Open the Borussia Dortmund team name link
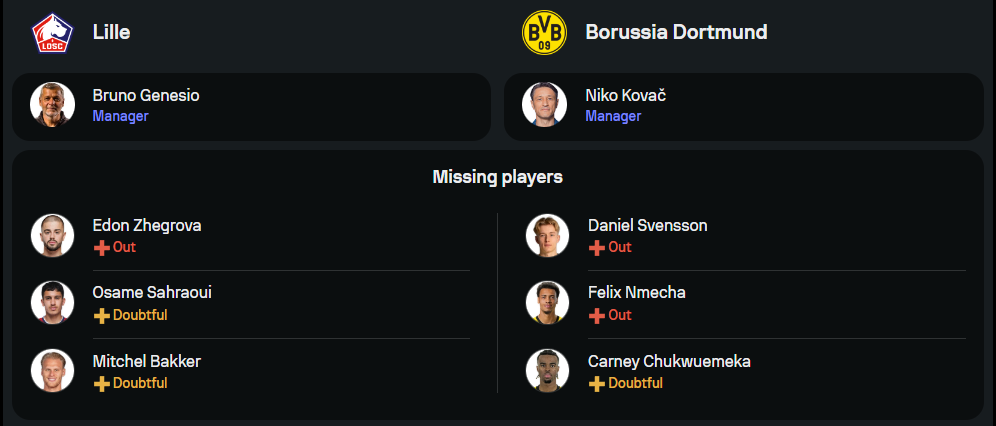This screenshot has height=426, width=996. [676, 32]
